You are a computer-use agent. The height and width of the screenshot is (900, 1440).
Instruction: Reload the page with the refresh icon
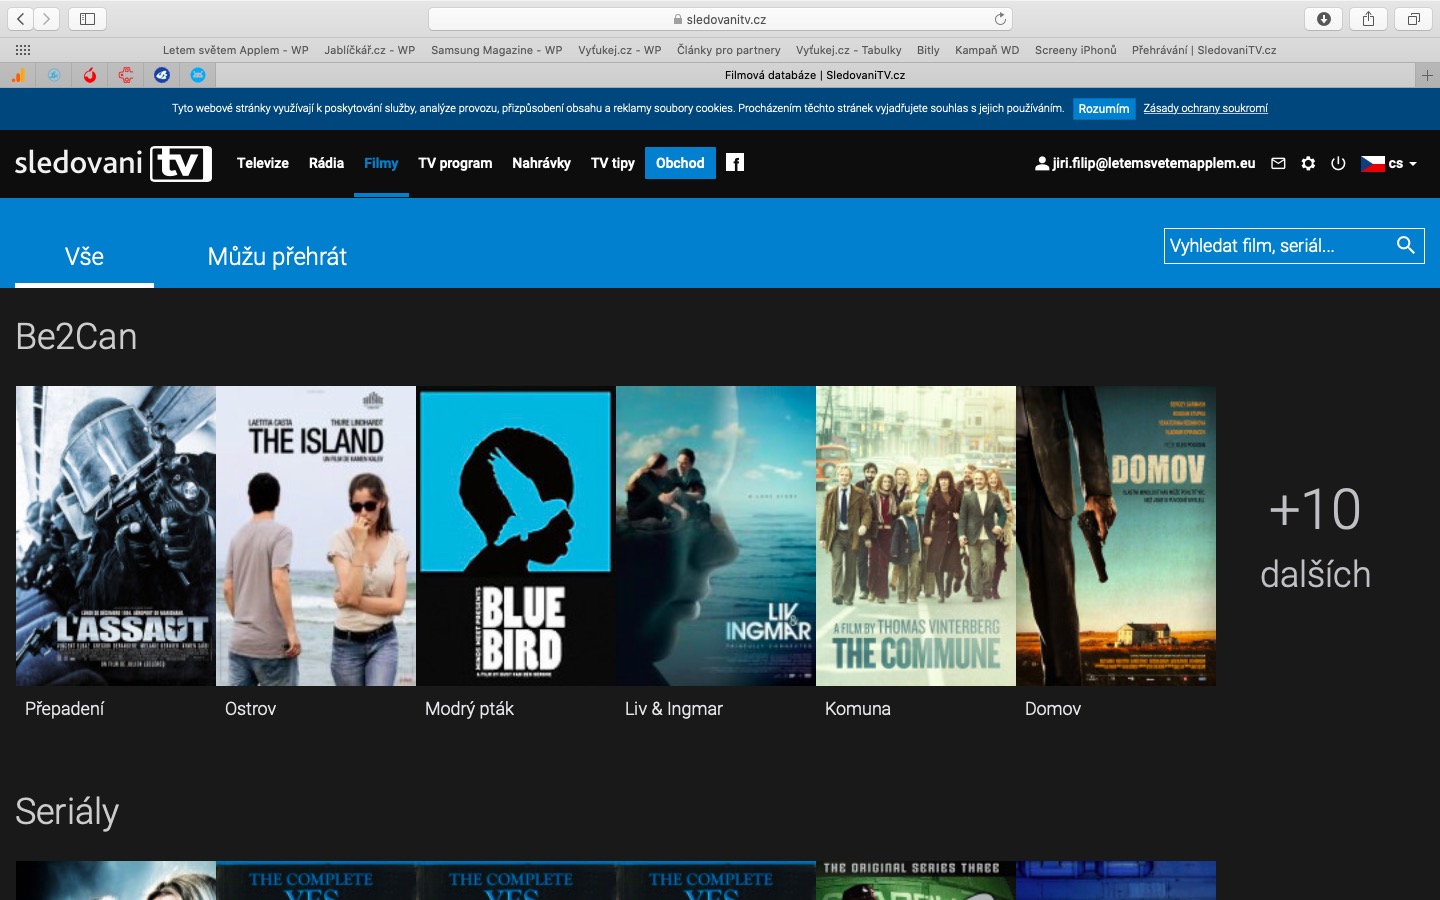tap(1000, 19)
